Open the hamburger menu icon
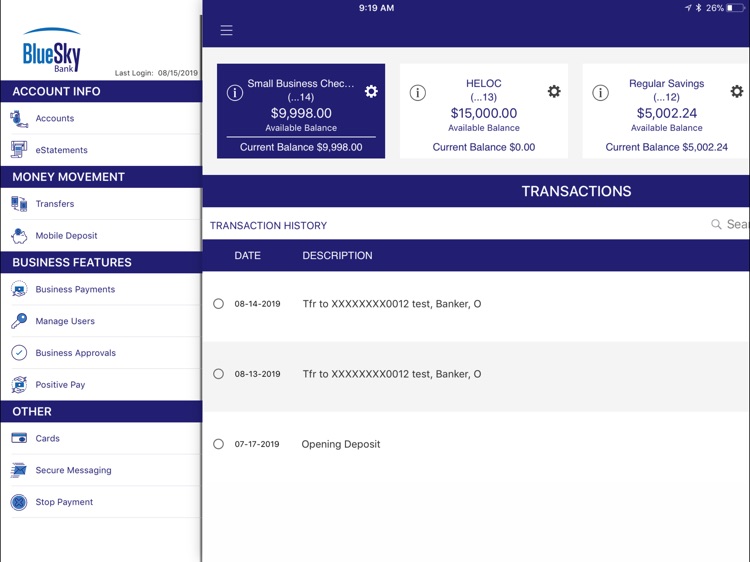Viewport: 750px width, 562px height. 226,31
